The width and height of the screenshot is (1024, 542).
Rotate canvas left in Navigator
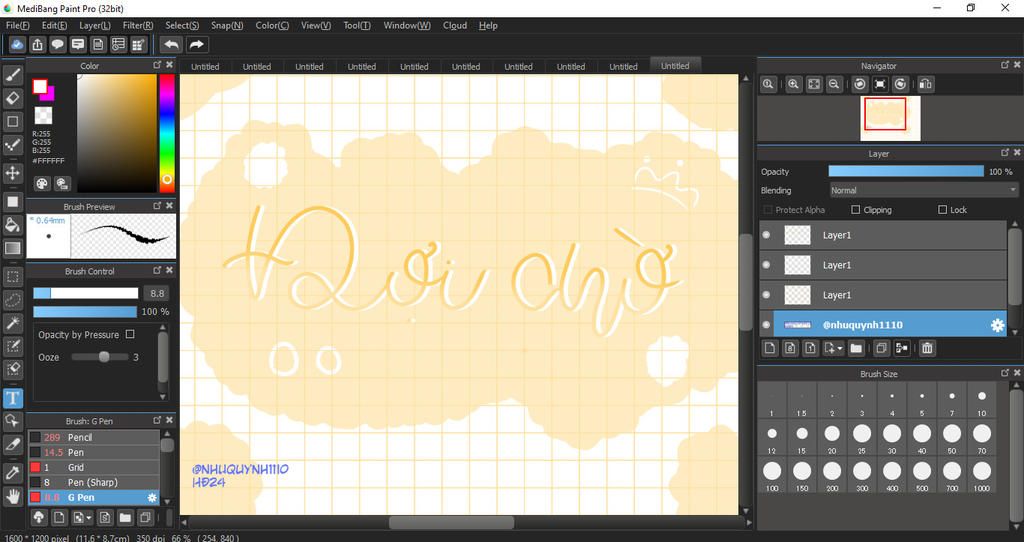coord(860,84)
